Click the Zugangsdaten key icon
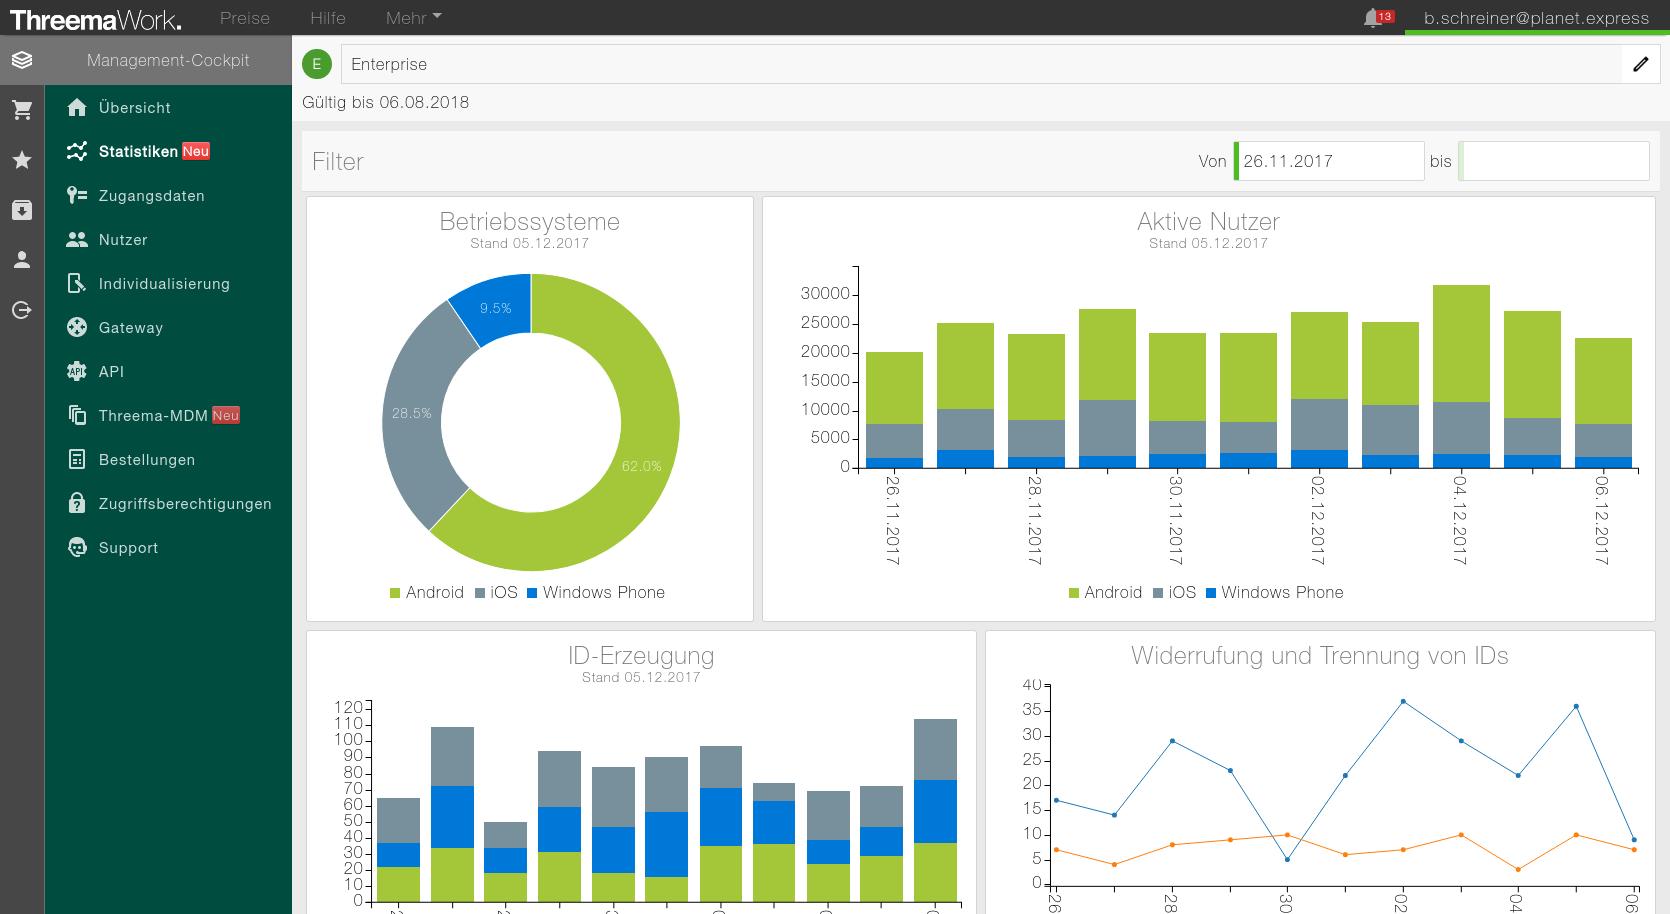This screenshot has height=914, width=1670. (x=77, y=196)
